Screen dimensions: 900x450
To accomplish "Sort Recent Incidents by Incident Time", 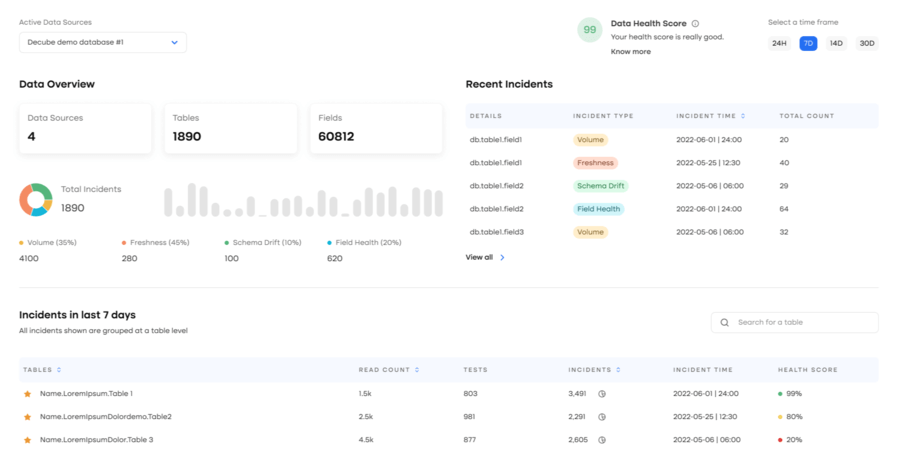I will (743, 116).
